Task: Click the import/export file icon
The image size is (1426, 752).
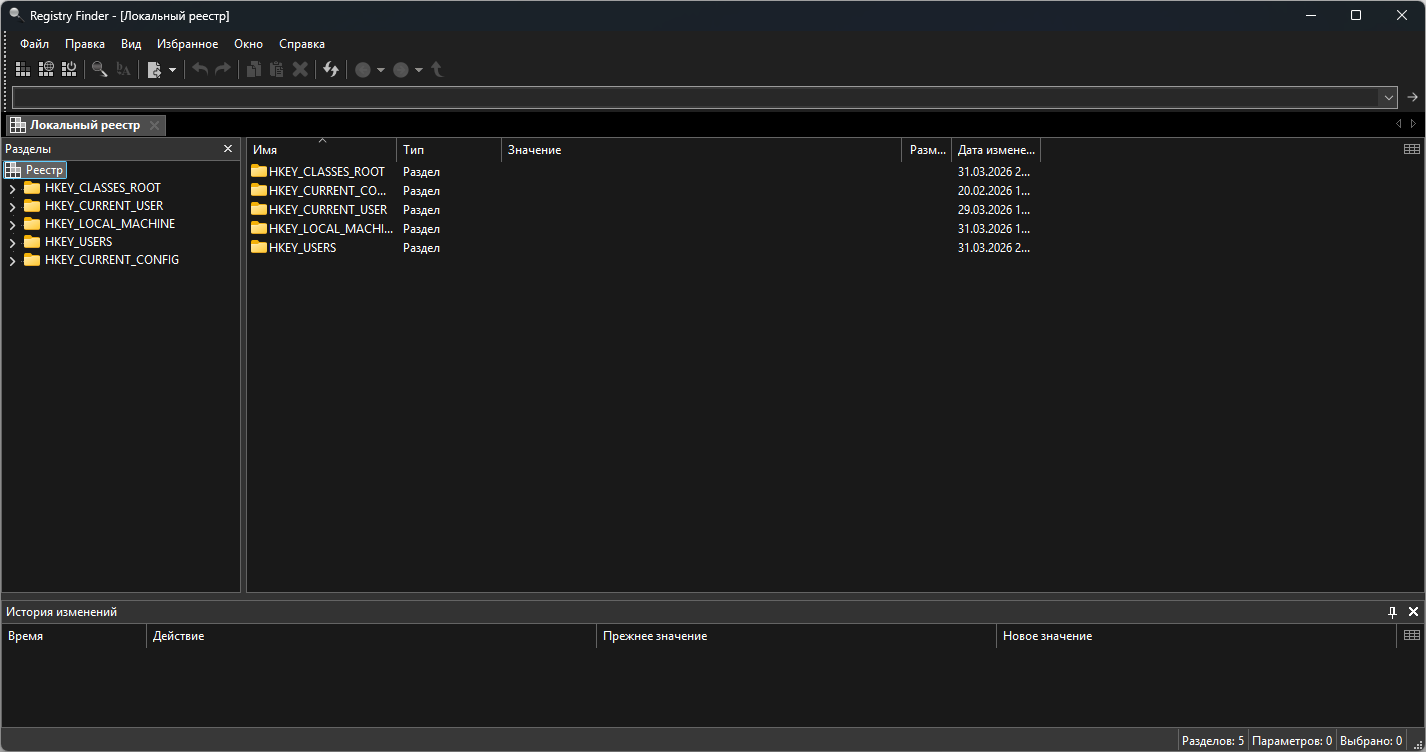Action: (154, 69)
